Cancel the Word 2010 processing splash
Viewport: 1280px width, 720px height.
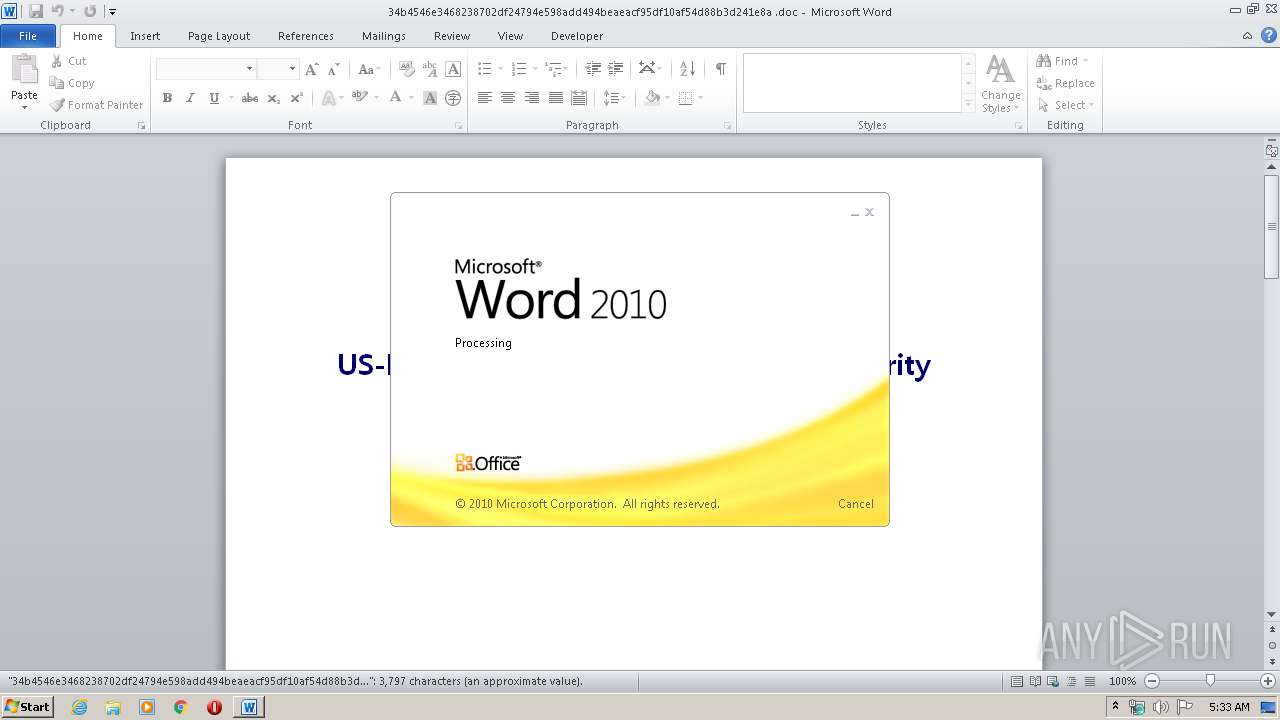[x=856, y=504]
